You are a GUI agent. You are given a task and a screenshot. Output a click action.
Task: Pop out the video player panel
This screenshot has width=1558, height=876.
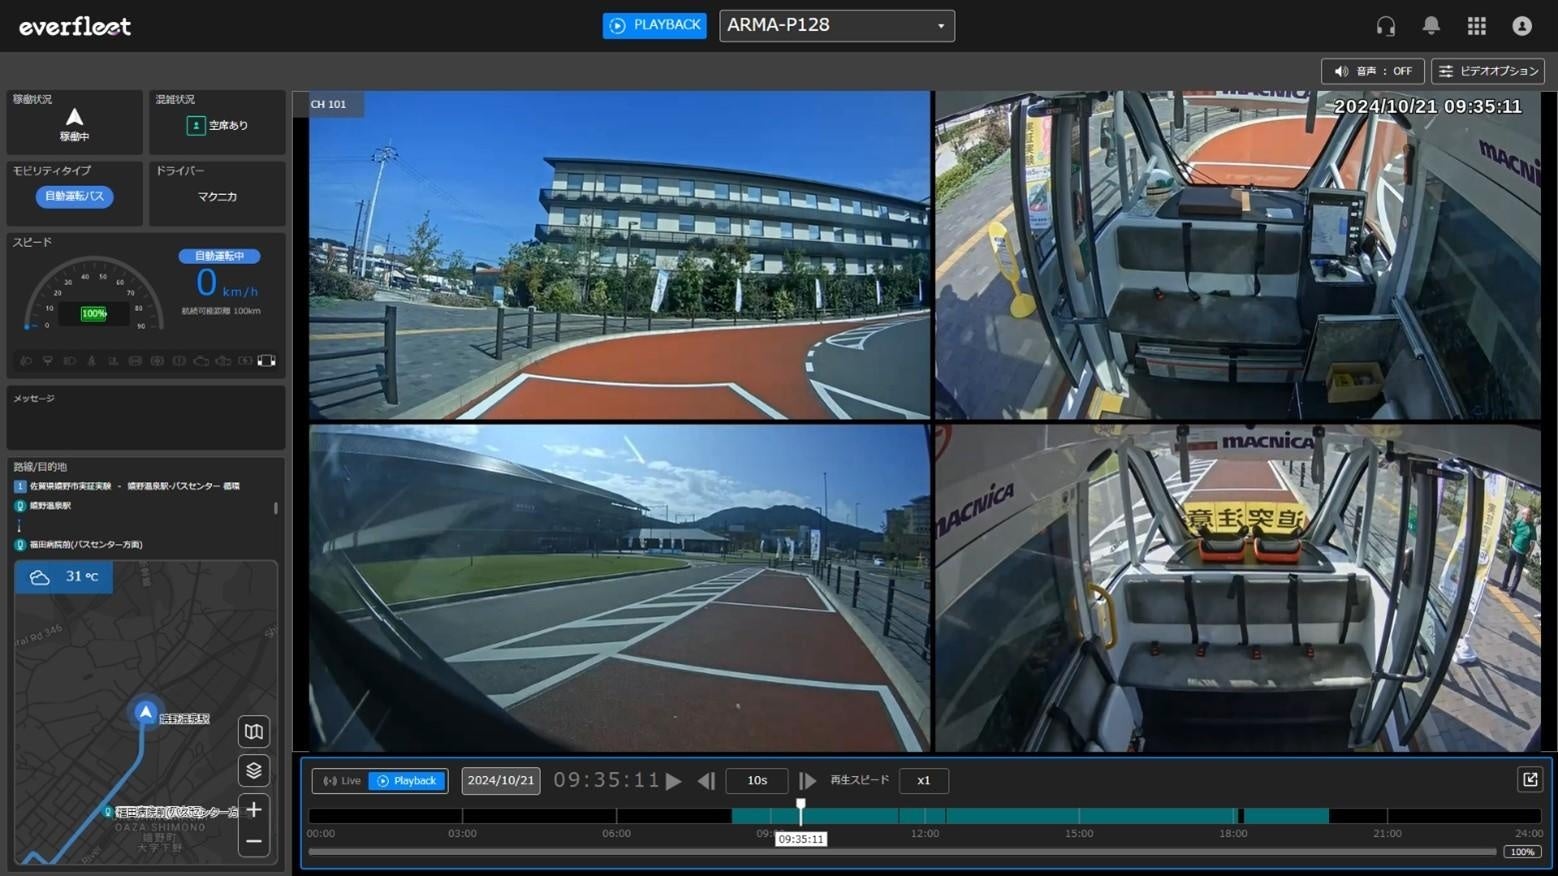coord(1529,780)
